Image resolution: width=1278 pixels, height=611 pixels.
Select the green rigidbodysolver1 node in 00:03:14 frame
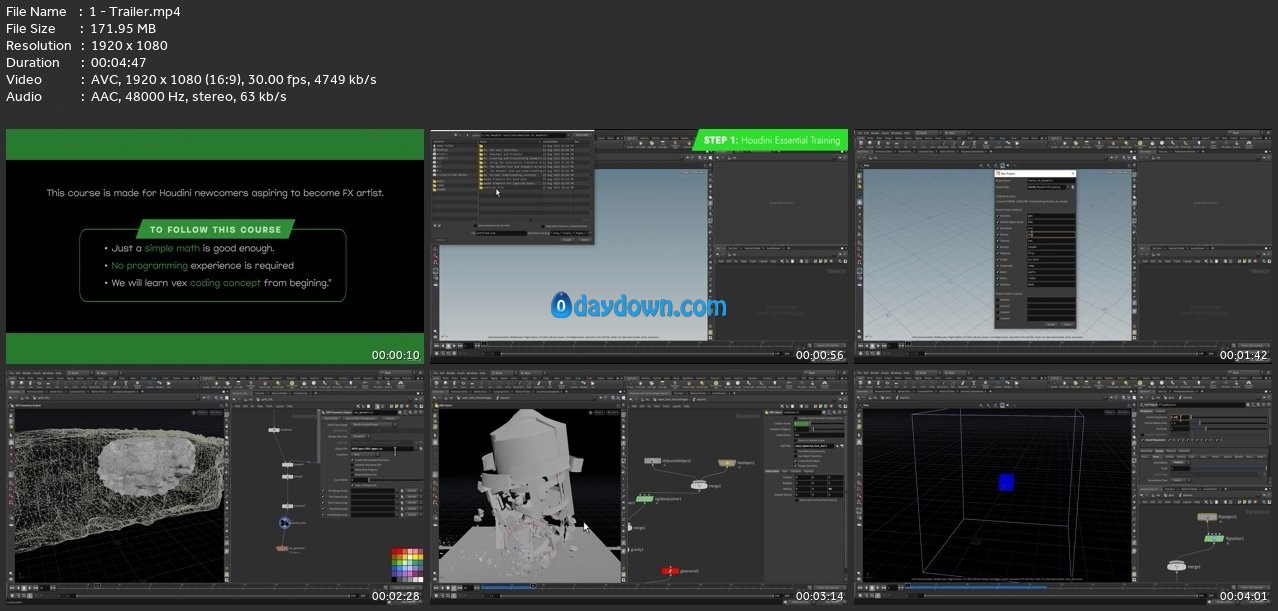pyautogui.click(x=647, y=497)
